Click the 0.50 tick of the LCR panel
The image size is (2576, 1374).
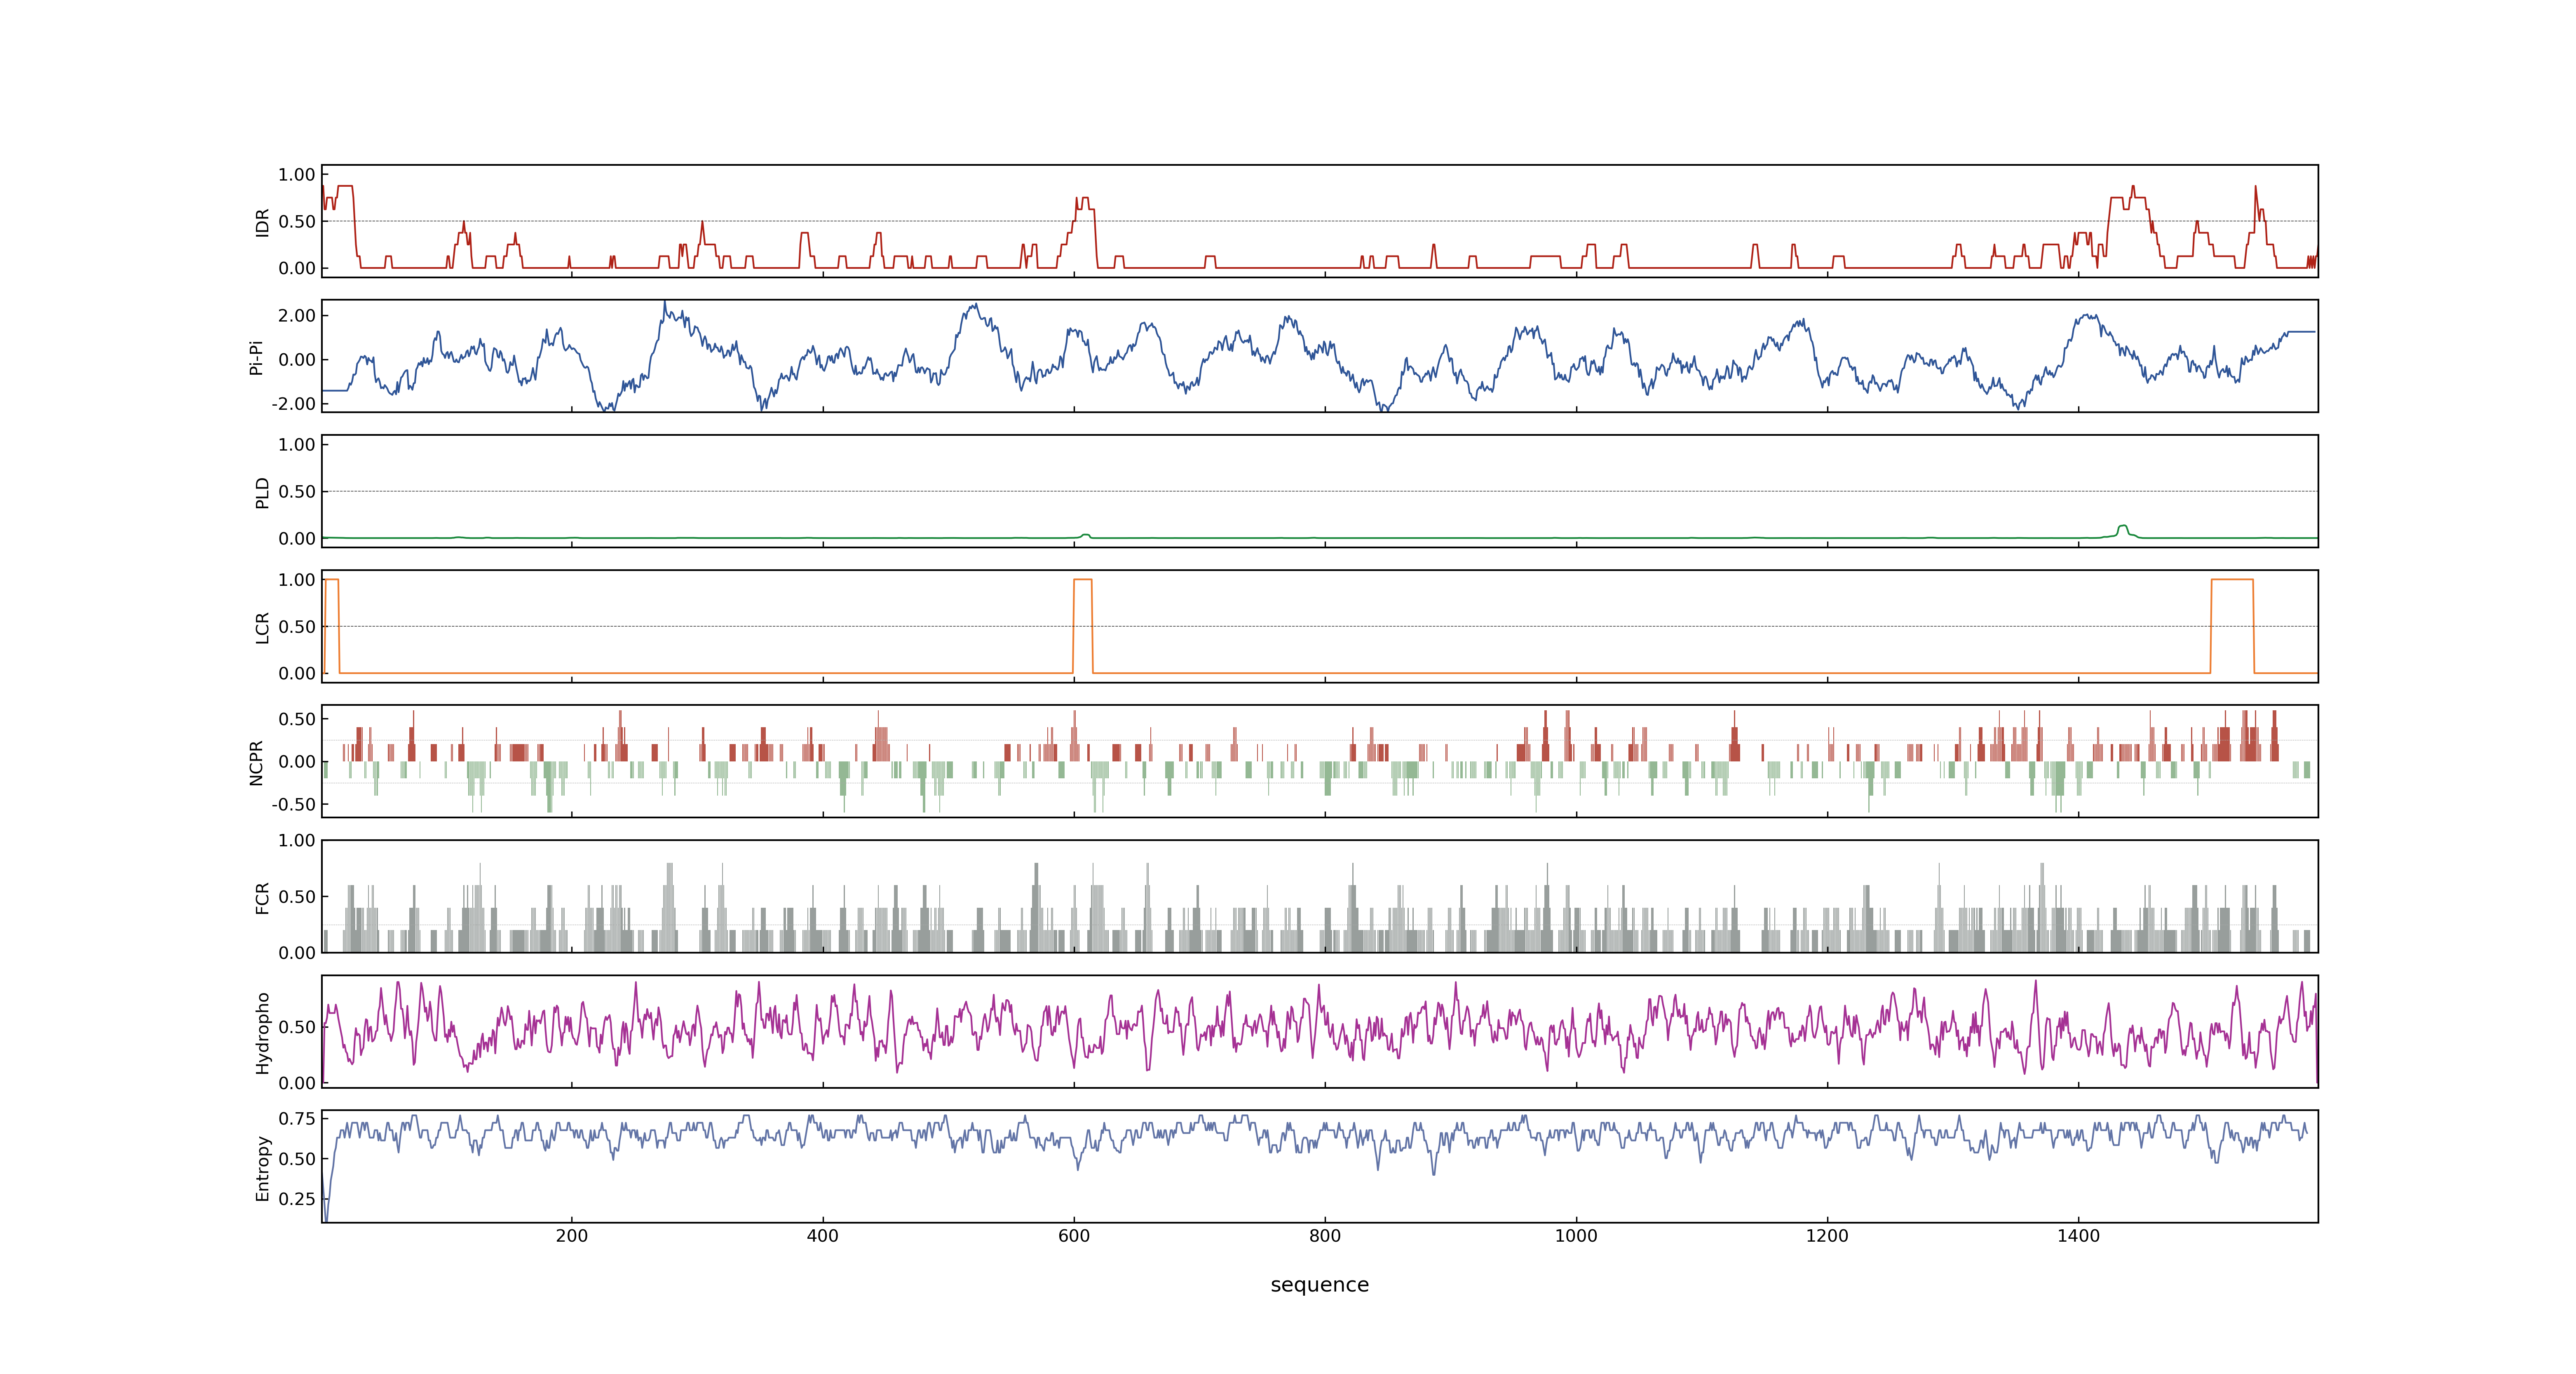click(x=297, y=627)
